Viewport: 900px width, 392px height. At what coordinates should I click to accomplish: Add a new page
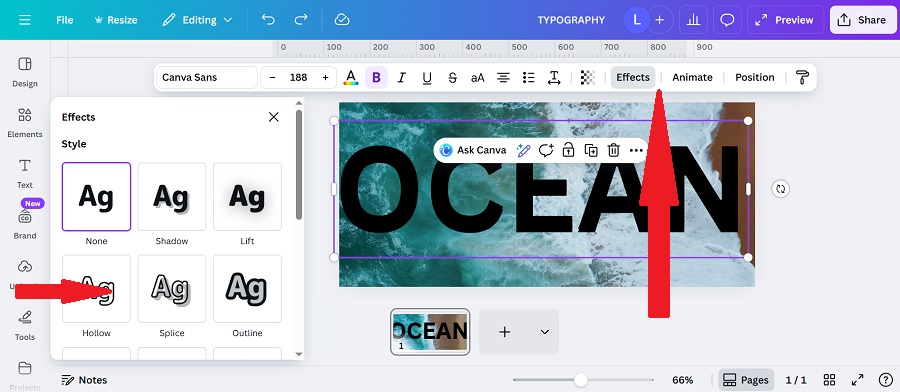tap(505, 332)
